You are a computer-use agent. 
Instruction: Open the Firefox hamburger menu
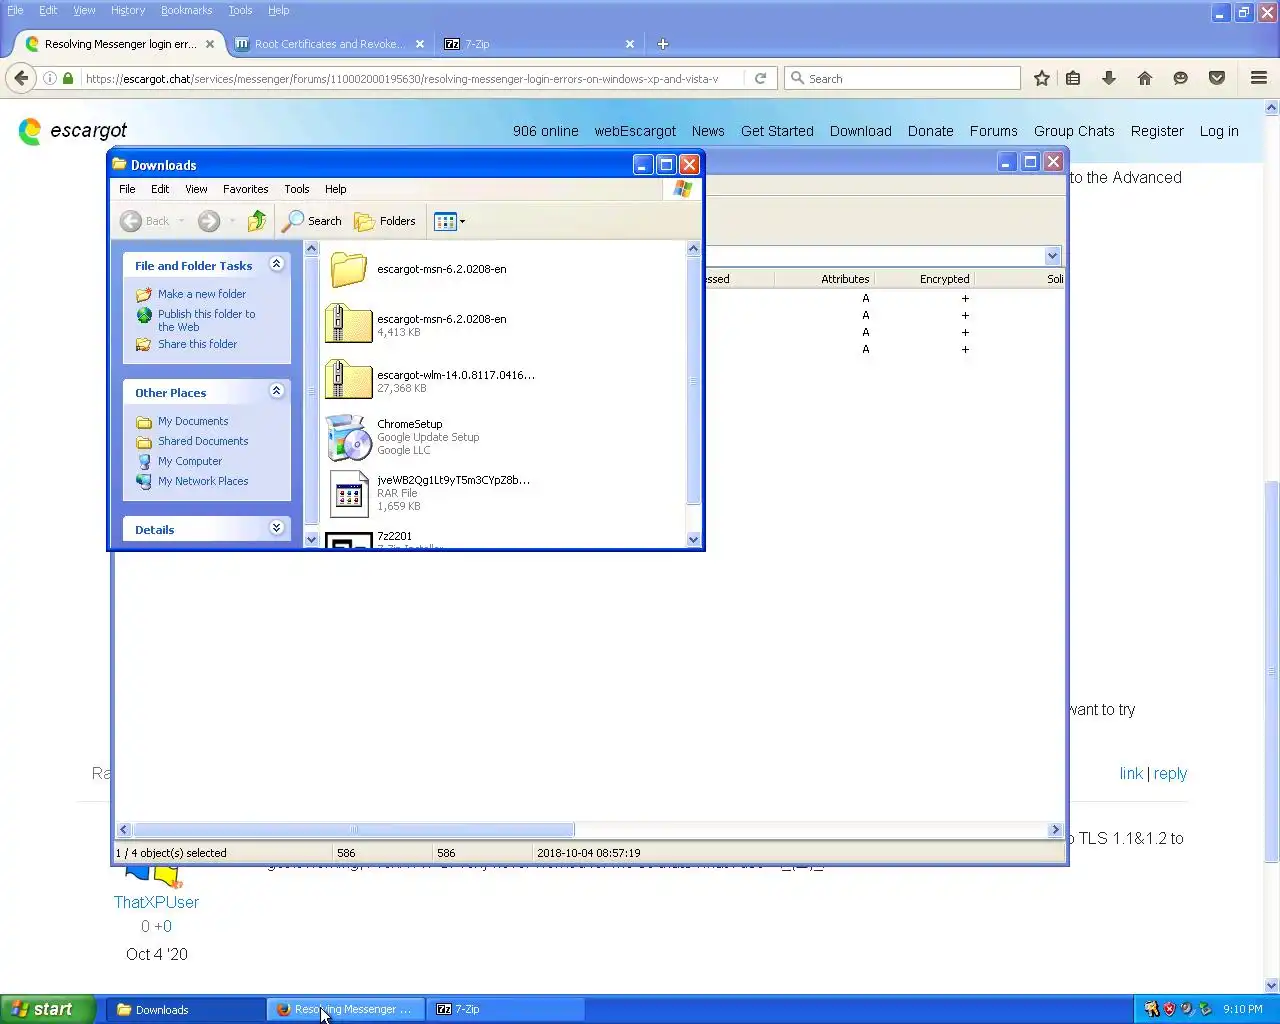coord(1259,78)
